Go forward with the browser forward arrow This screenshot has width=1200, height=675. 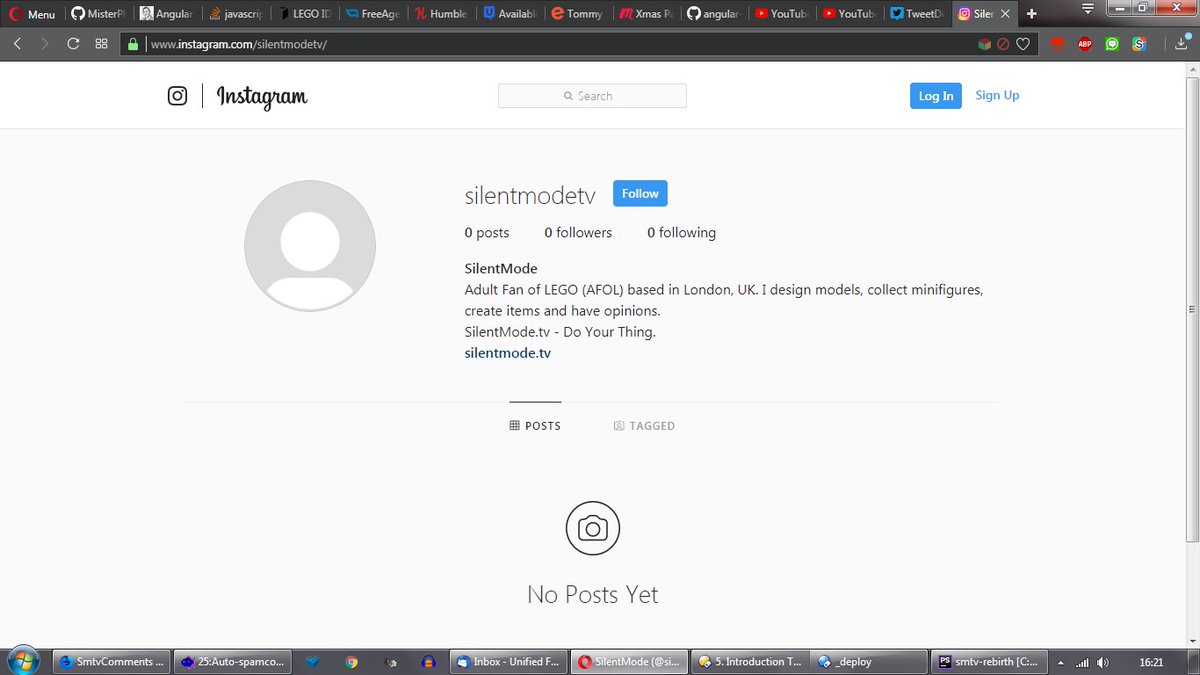pyautogui.click(x=44, y=44)
